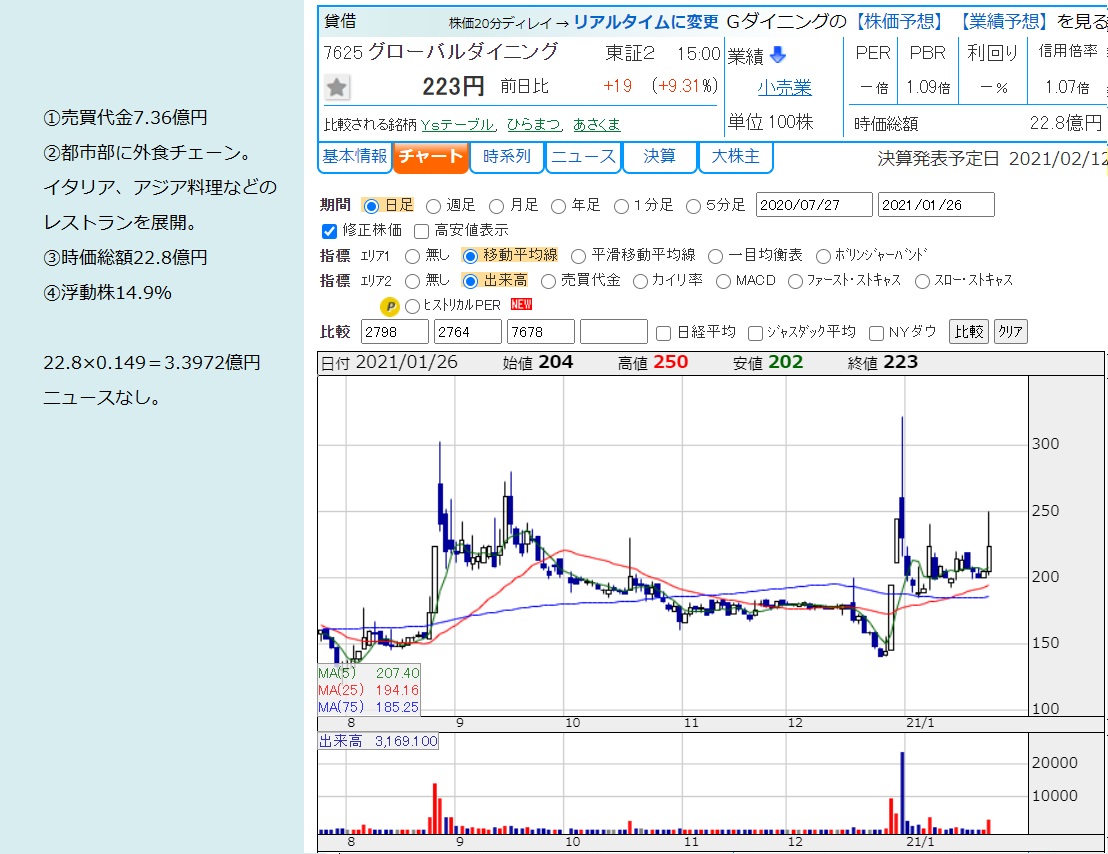The image size is (1108, 854).
Task: Check the ジャスダック平均 comparison box
Action: point(755,333)
